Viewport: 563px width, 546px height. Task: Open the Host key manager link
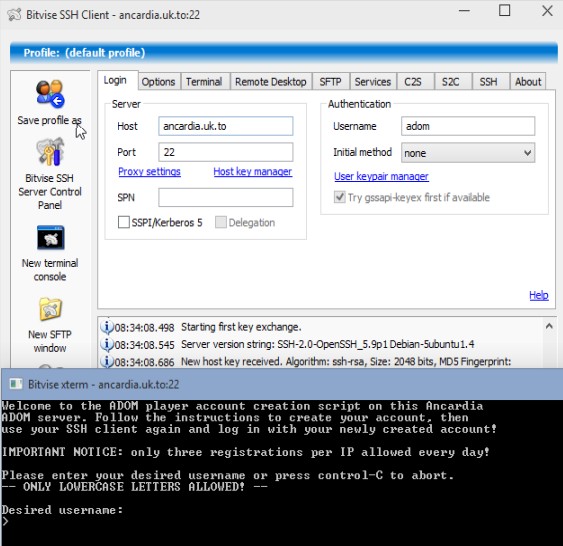point(252,172)
